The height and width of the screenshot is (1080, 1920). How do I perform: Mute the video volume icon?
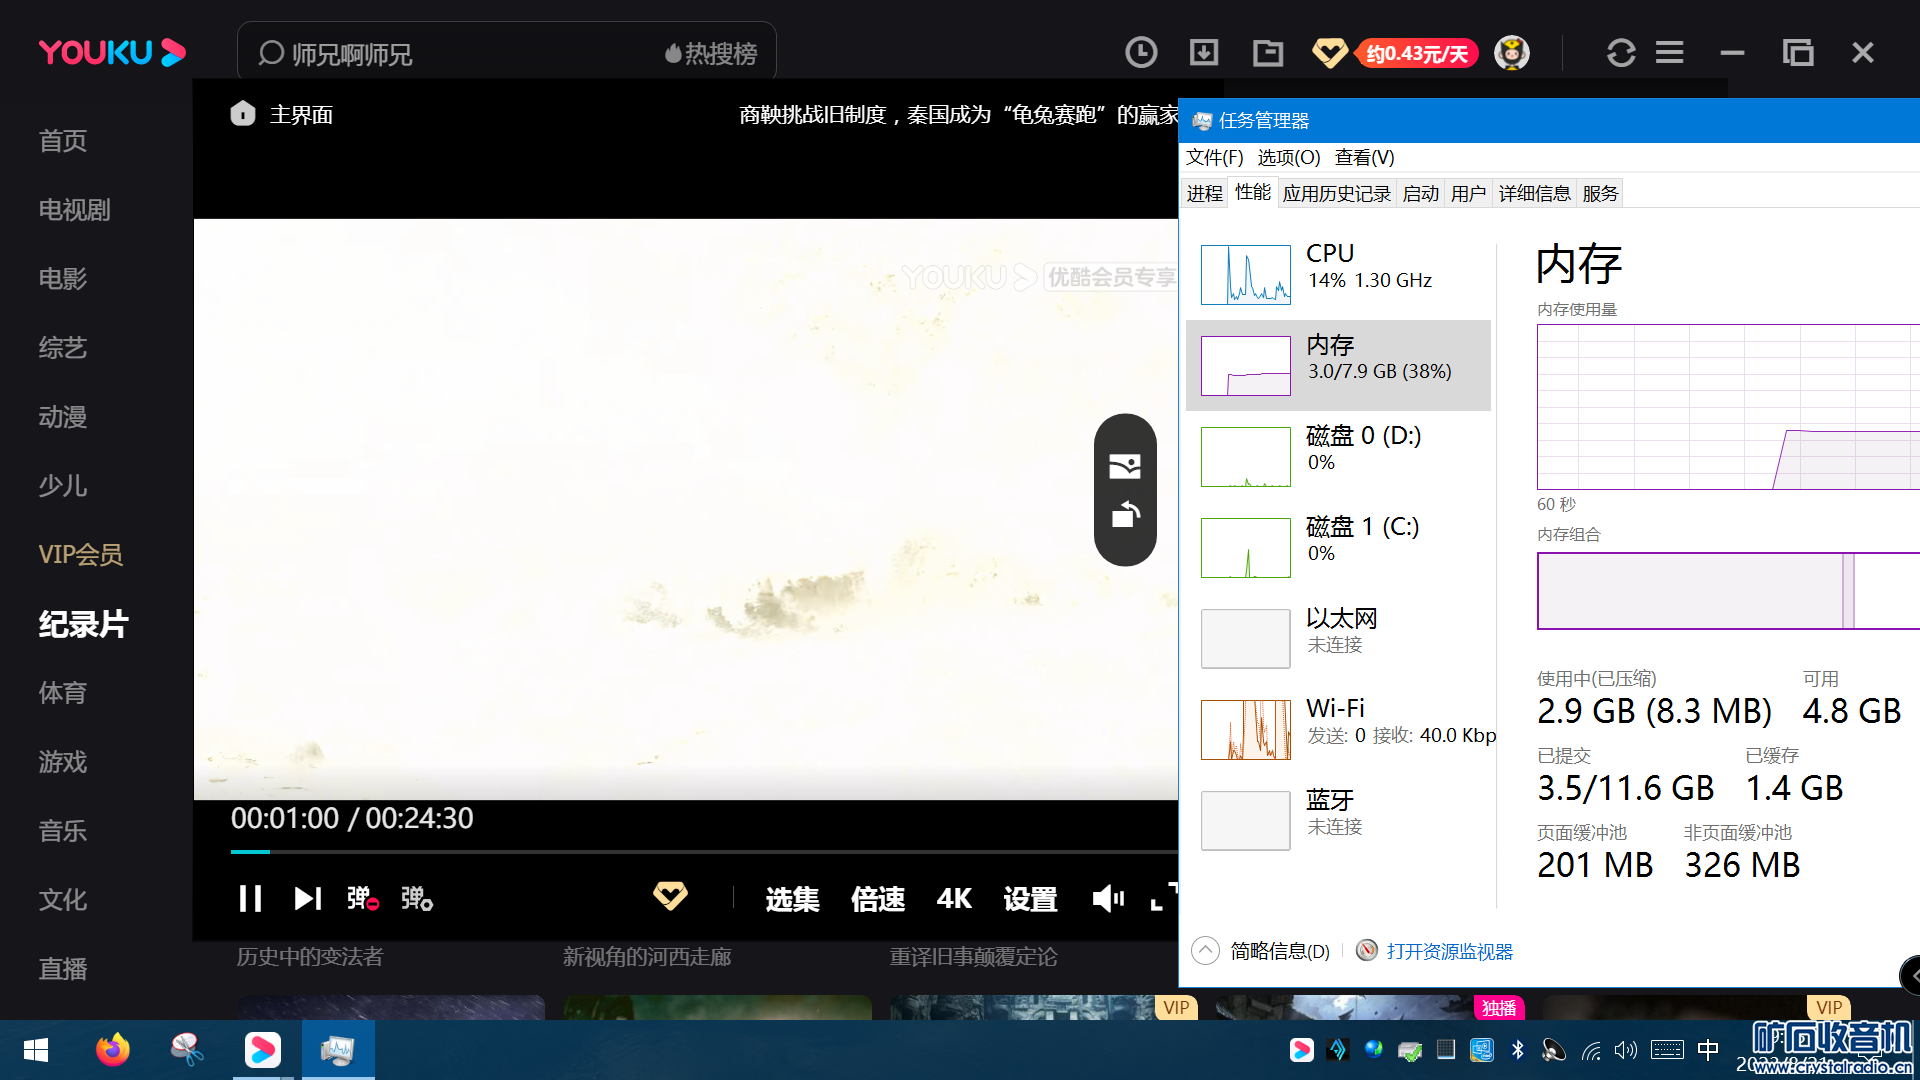click(1107, 898)
